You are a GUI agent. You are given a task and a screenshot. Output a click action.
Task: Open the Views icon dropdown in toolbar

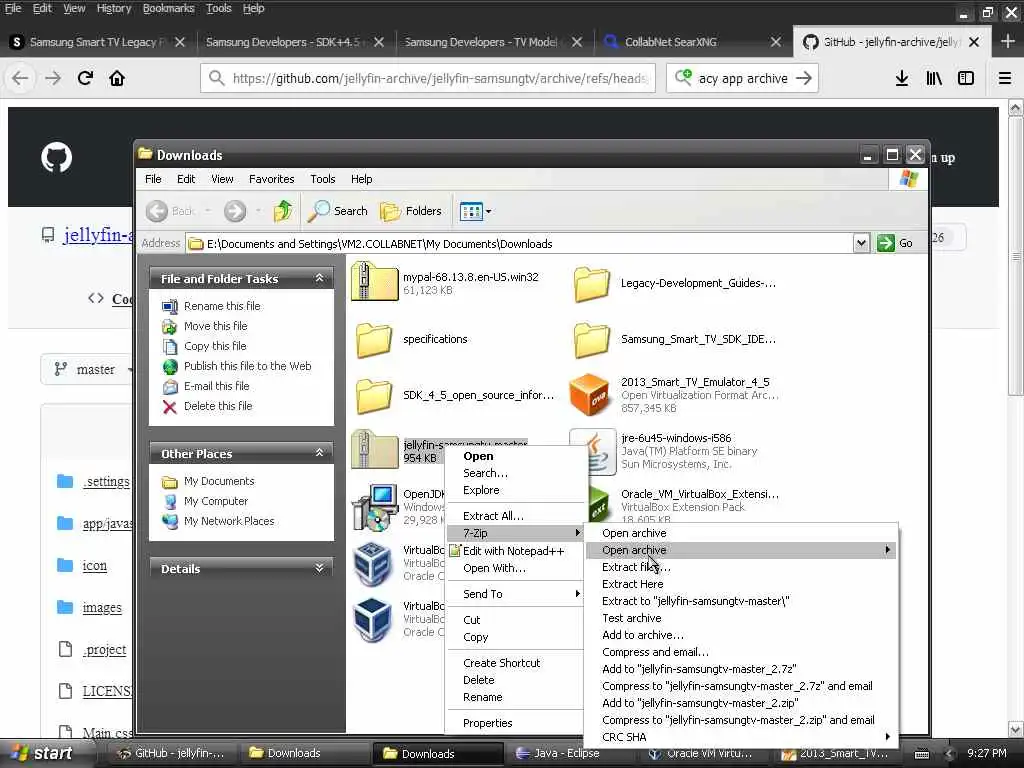coord(475,211)
